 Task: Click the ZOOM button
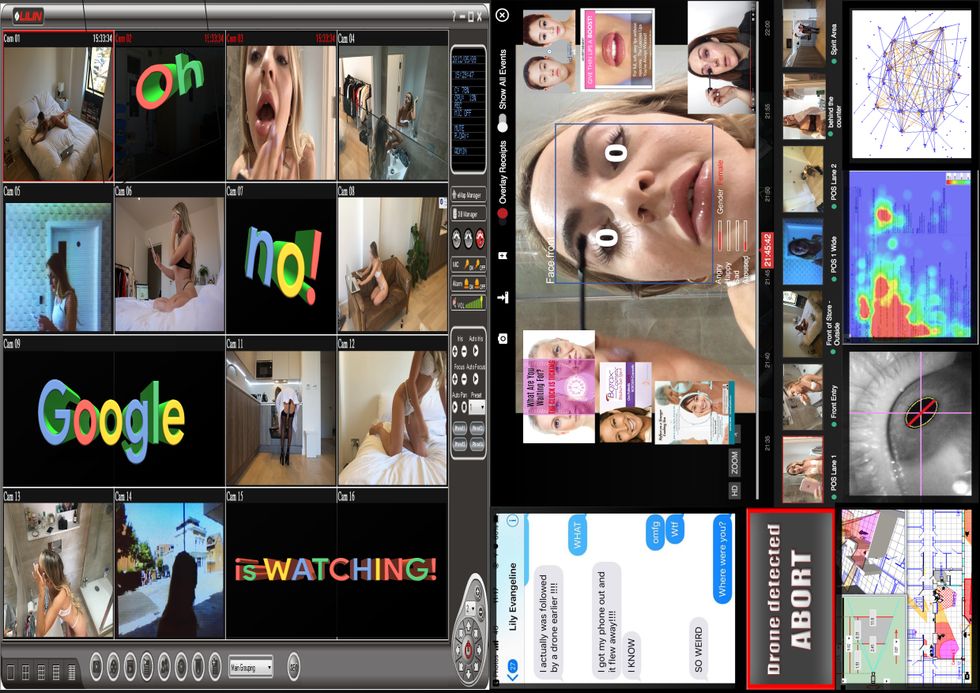click(x=735, y=463)
